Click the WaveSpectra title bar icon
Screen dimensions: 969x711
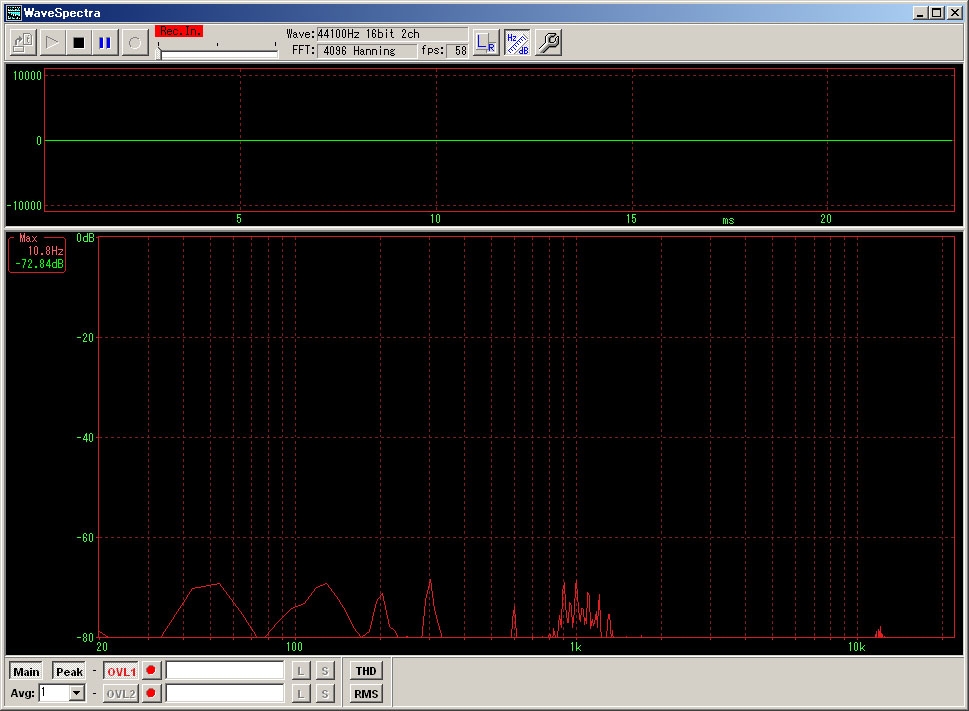tap(14, 13)
